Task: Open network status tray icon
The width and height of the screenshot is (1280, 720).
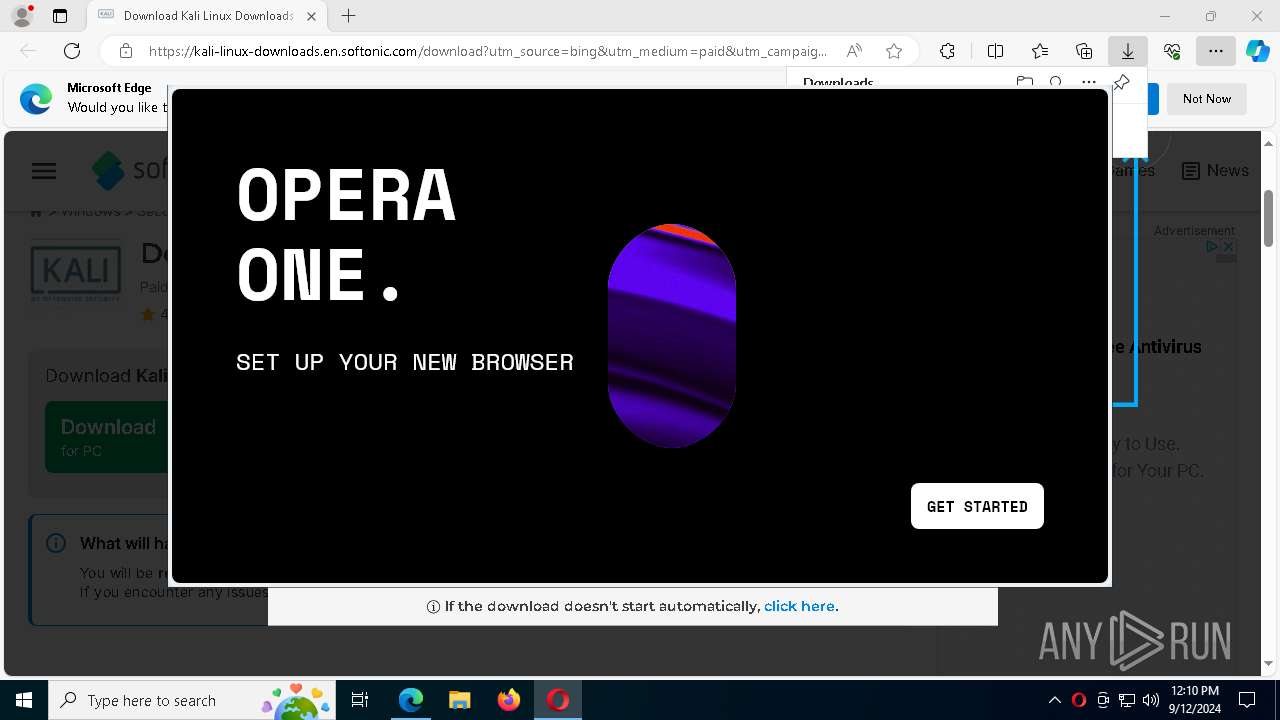Action: pos(1127,700)
